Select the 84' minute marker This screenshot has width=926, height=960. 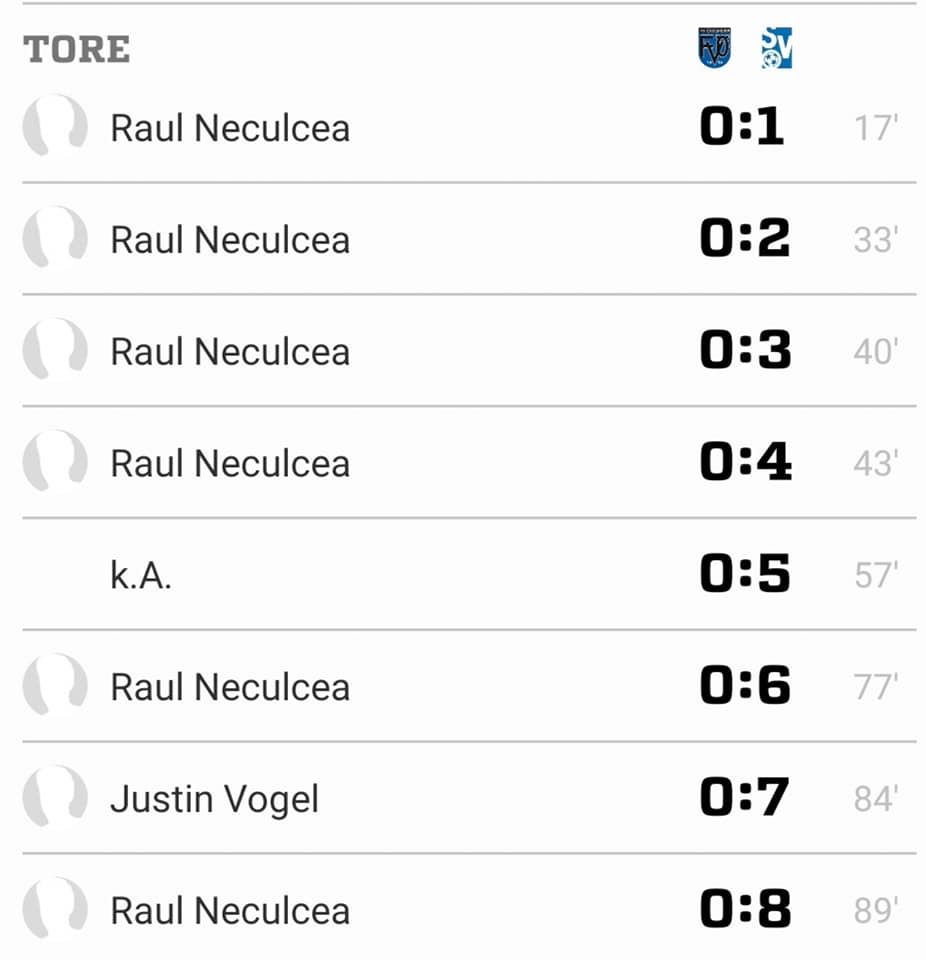click(x=876, y=799)
